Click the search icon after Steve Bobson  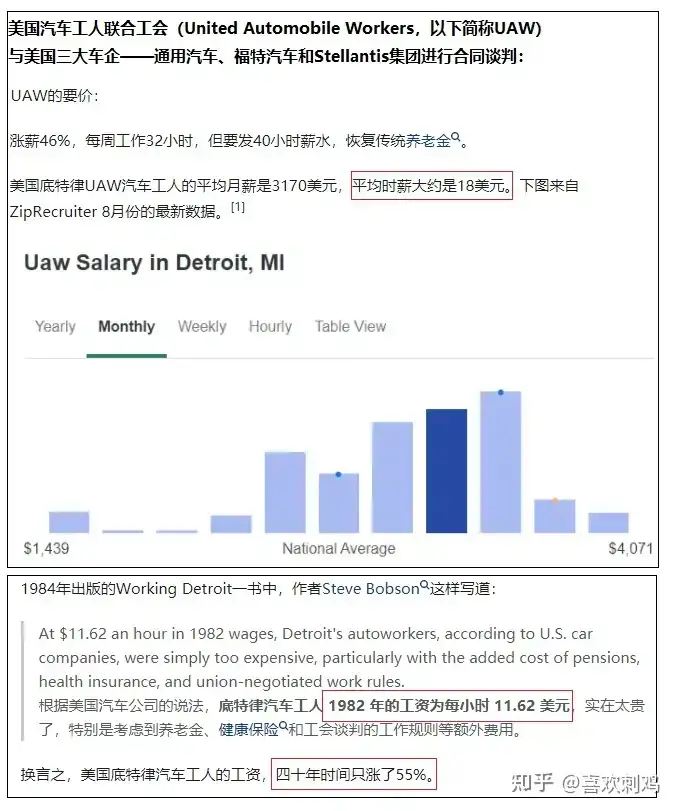pyautogui.click(x=424, y=585)
